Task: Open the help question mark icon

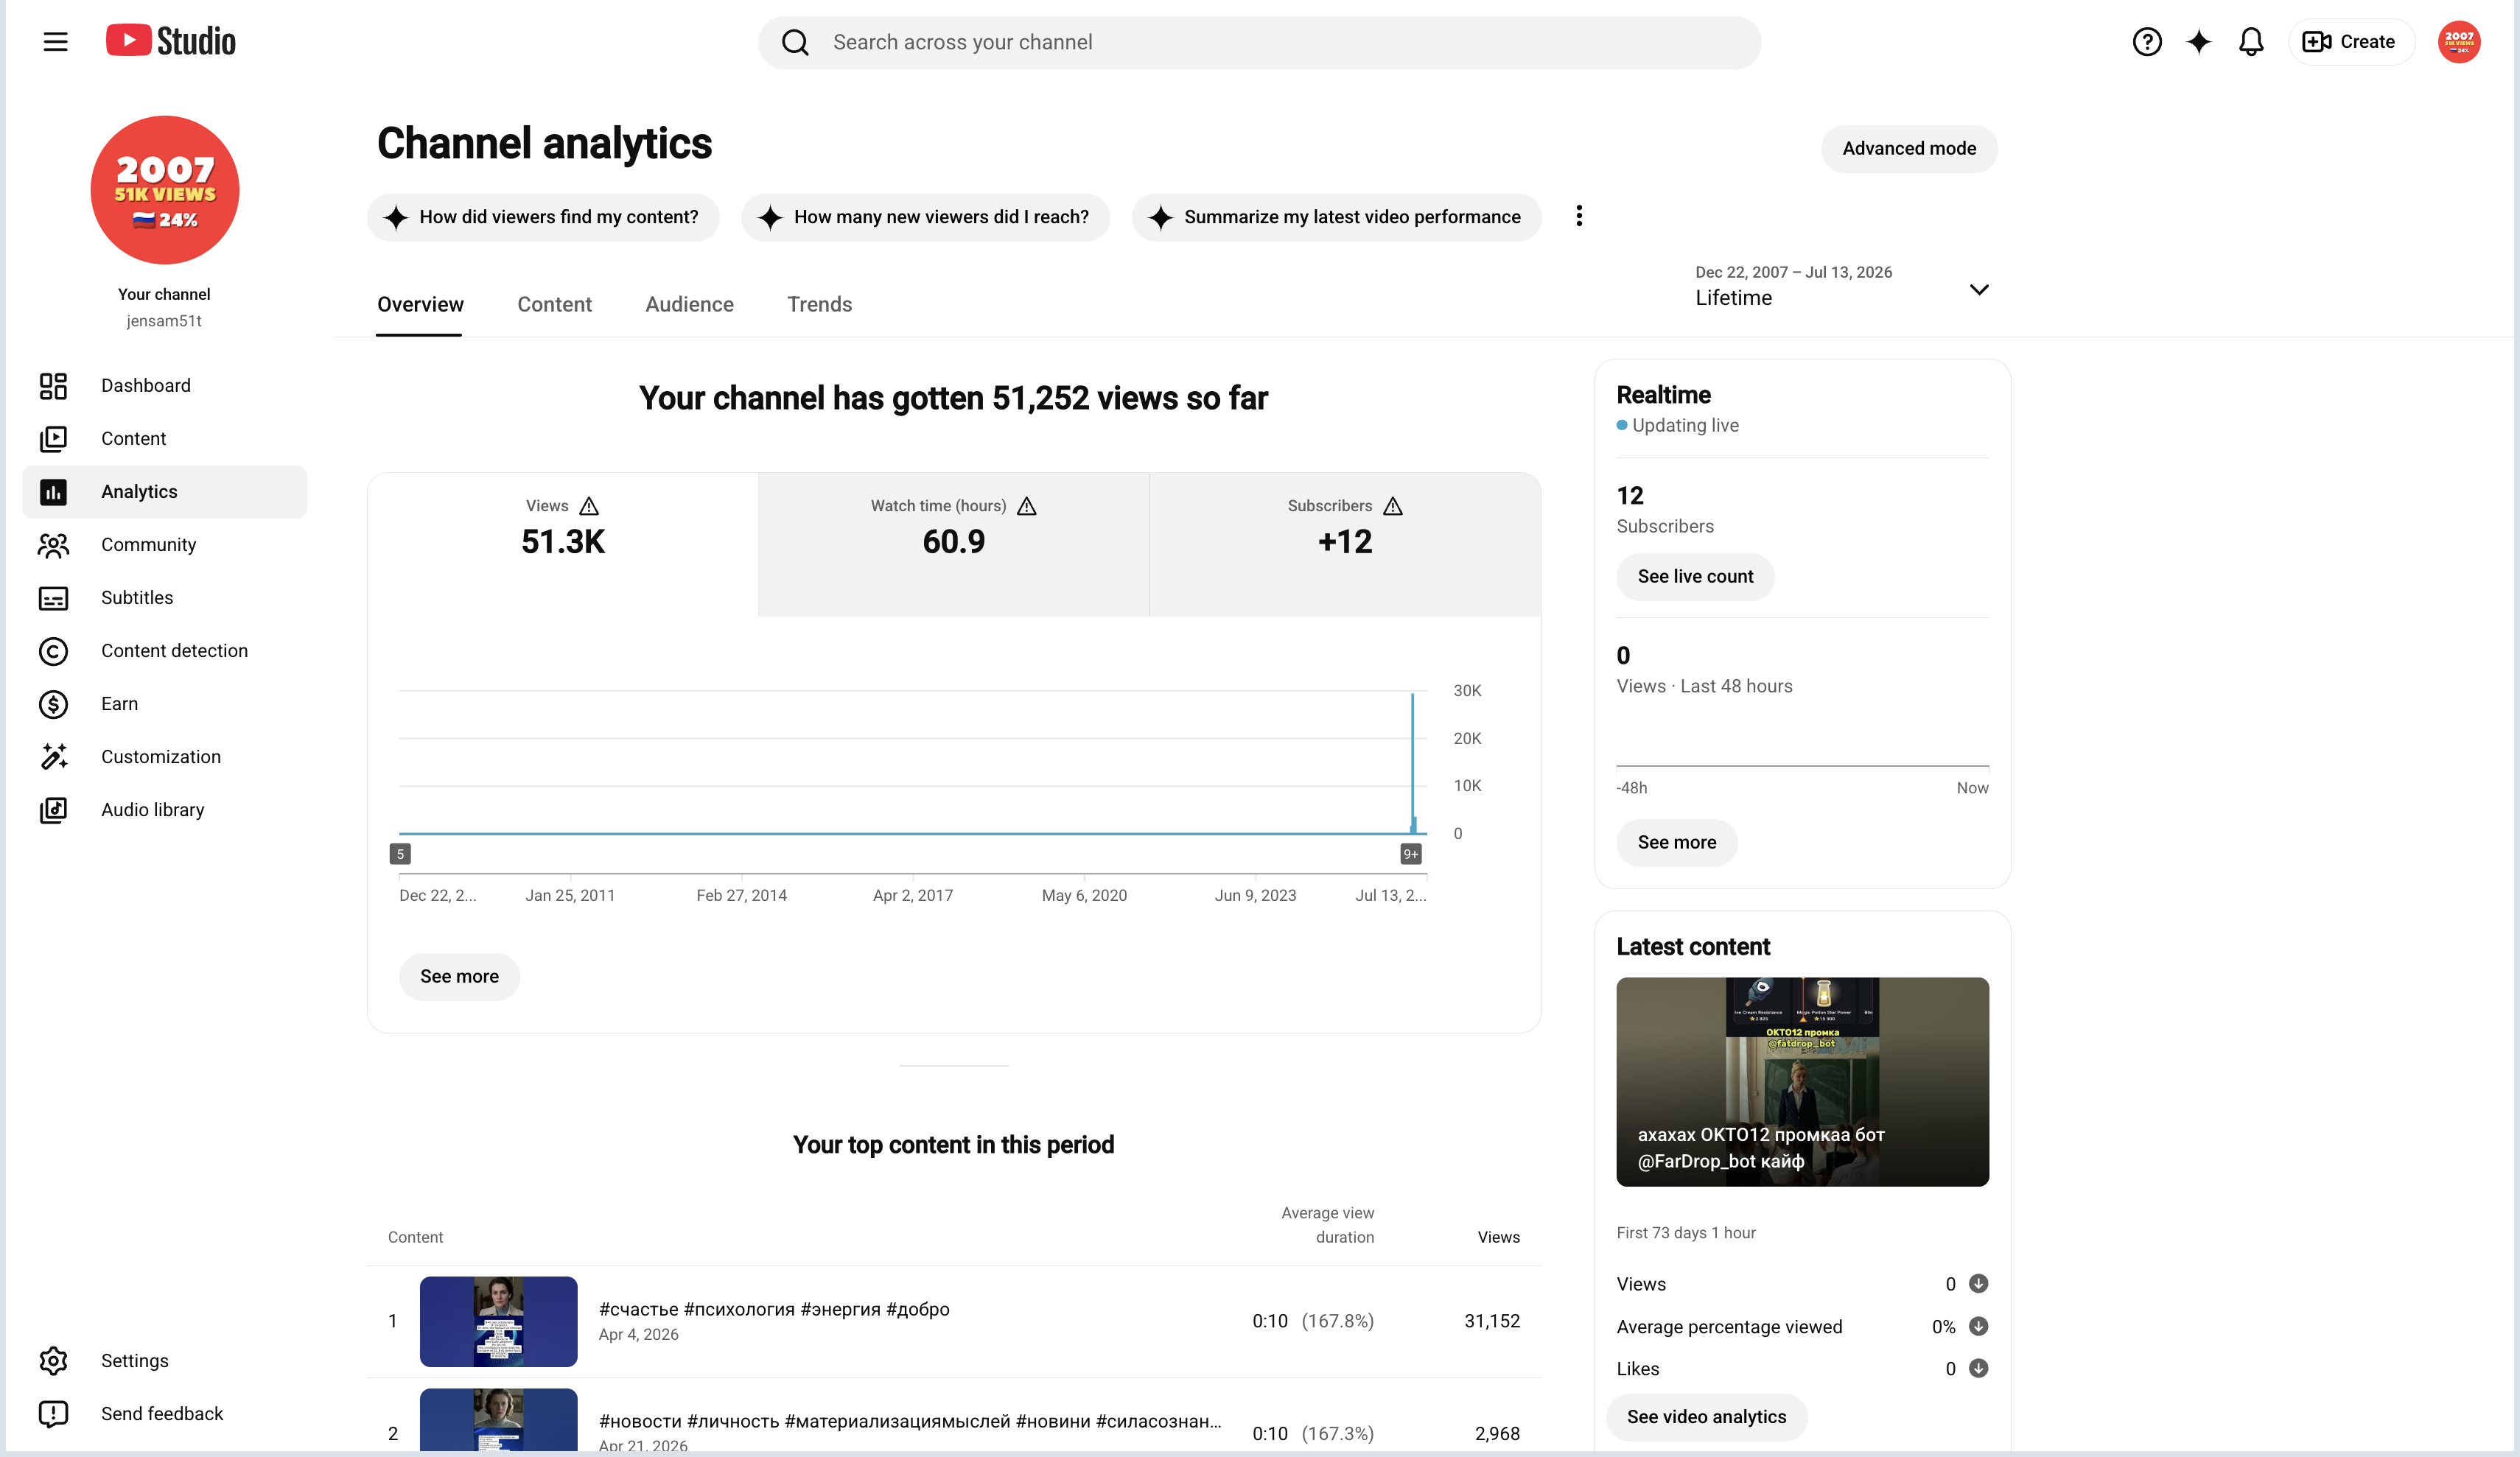Action: point(2146,42)
